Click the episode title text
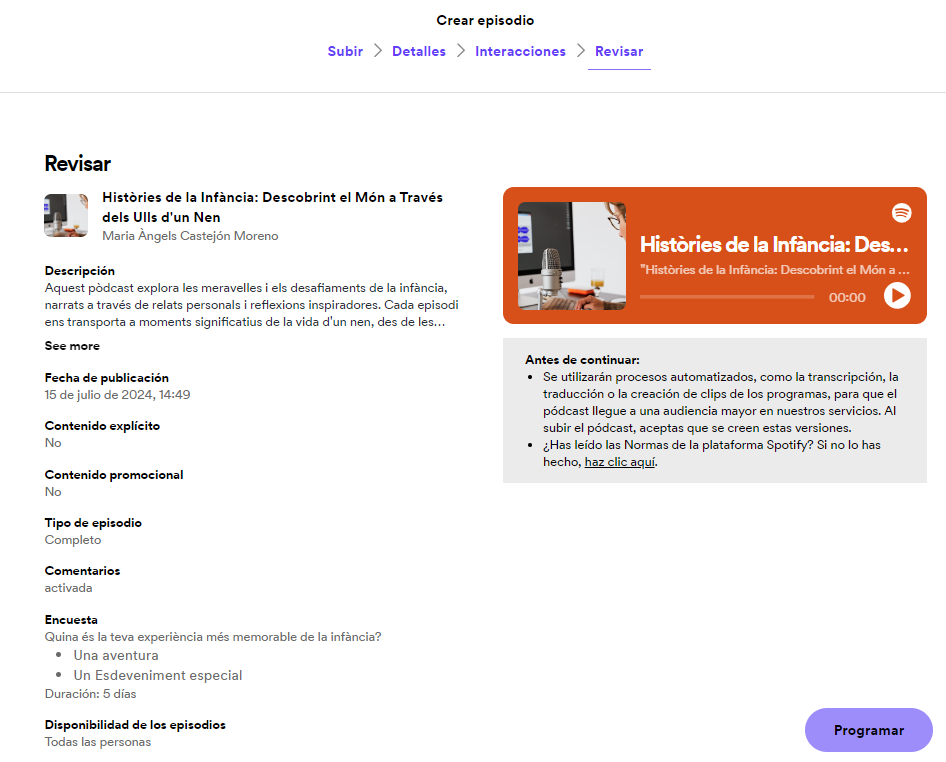 pos(272,207)
